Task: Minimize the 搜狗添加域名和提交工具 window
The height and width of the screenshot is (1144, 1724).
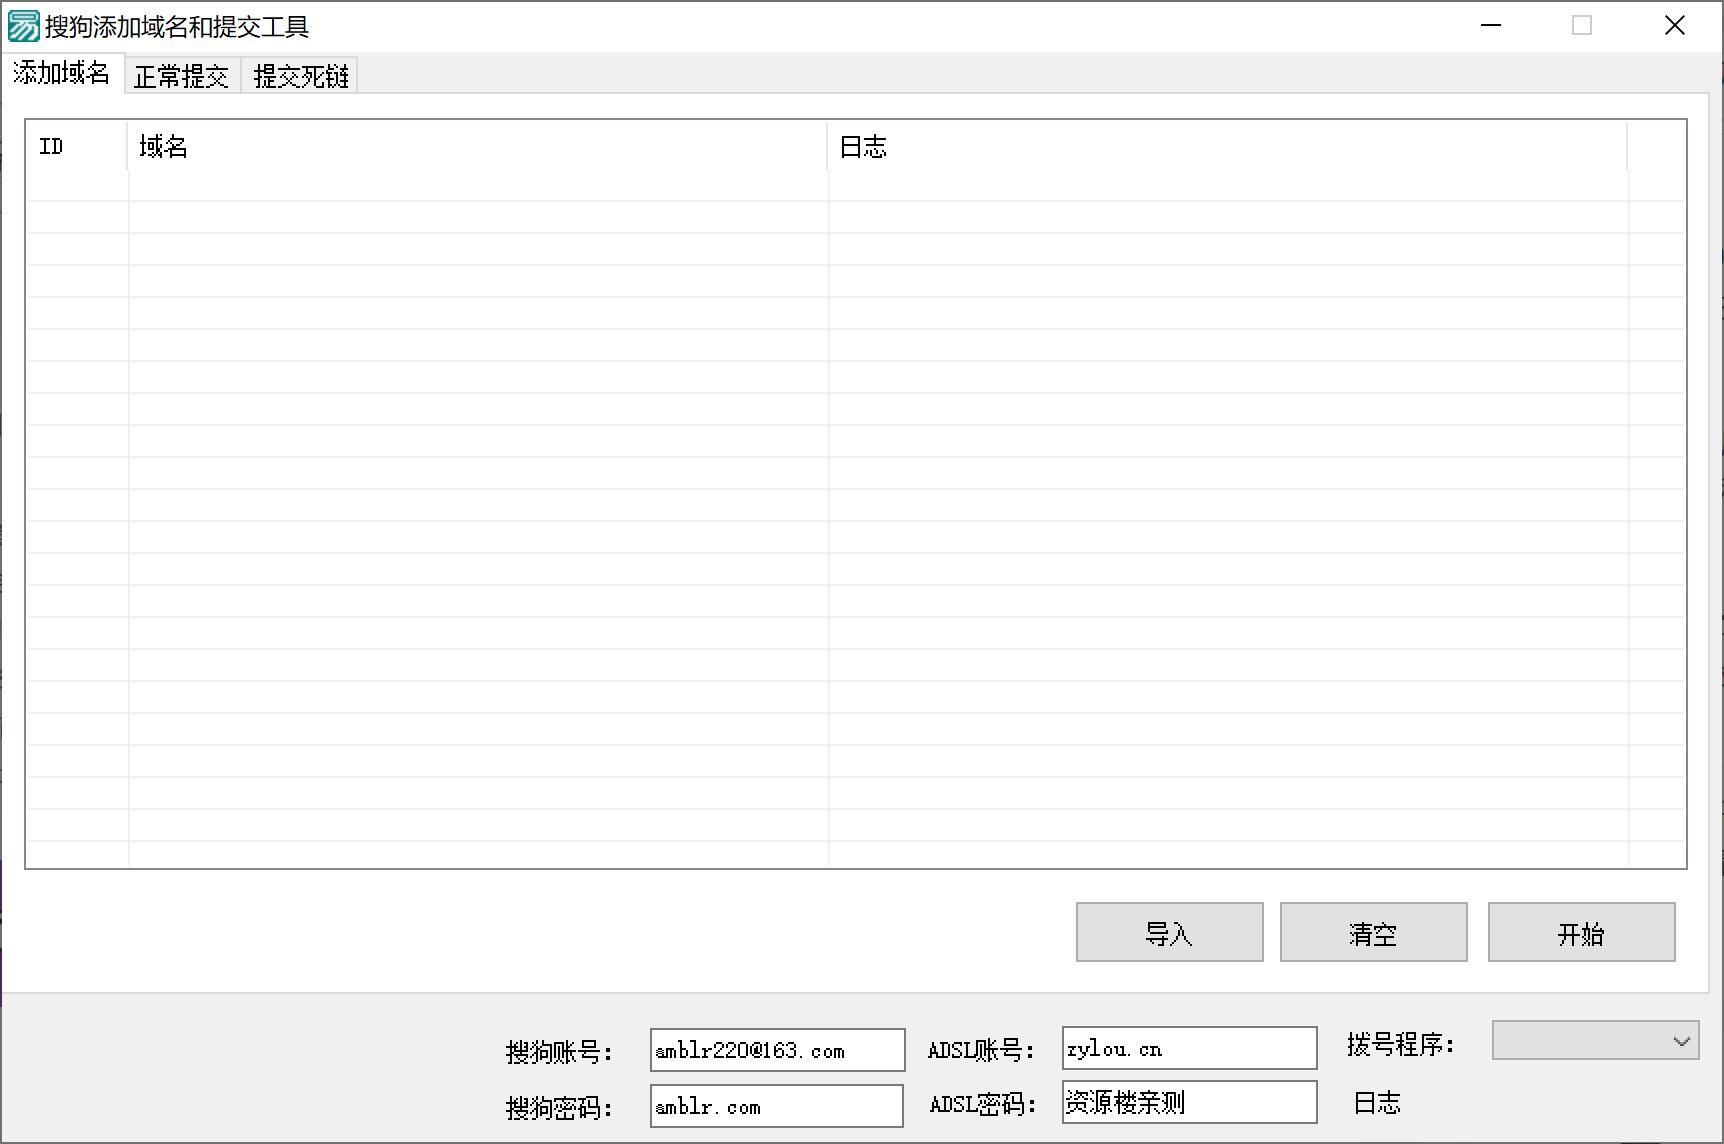Action: pyautogui.click(x=1489, y=25)
